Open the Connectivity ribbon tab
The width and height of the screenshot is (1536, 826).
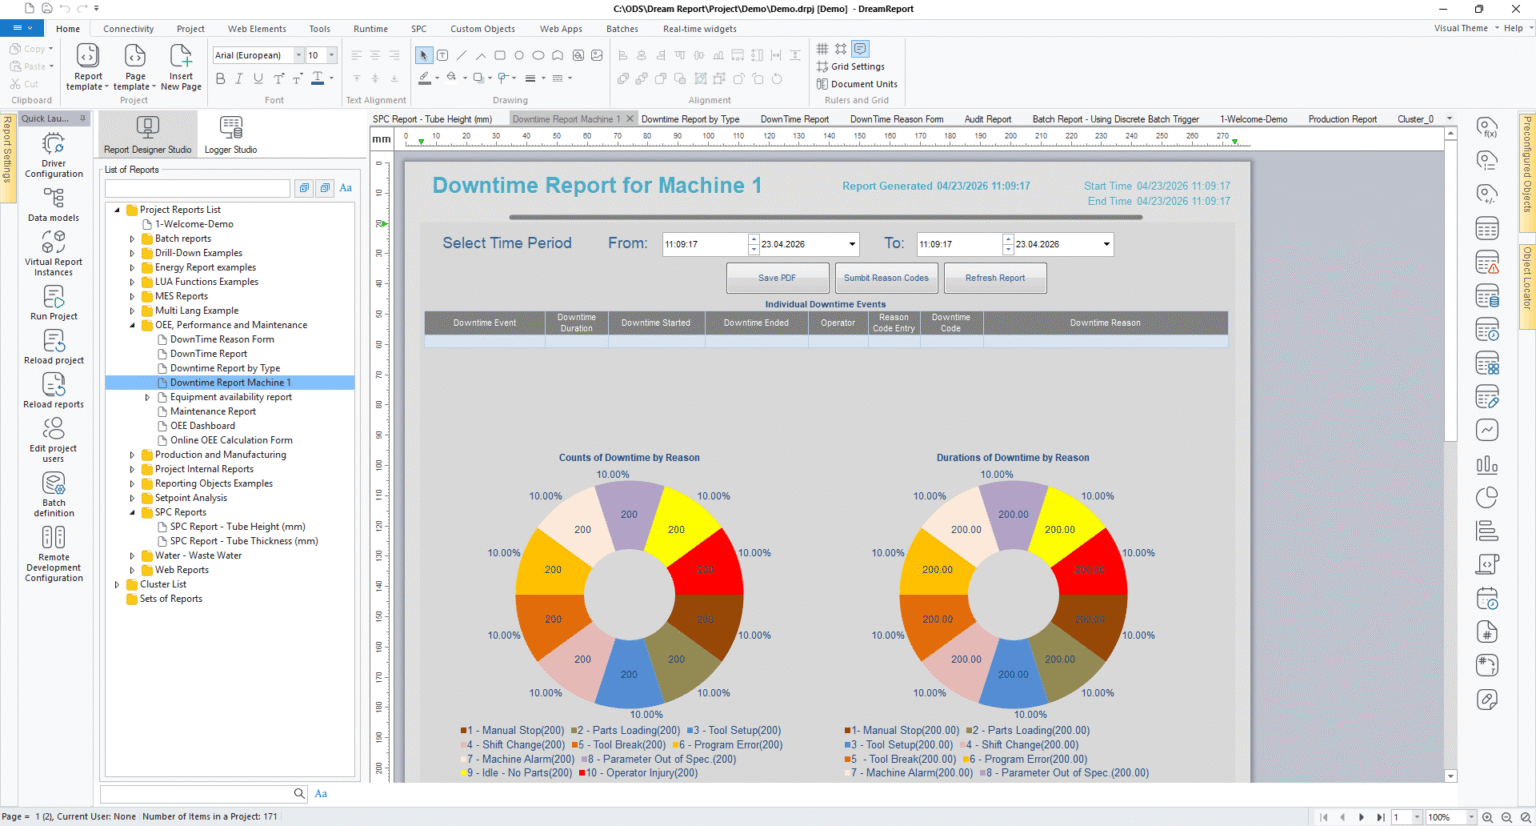[x=129, y=29]
